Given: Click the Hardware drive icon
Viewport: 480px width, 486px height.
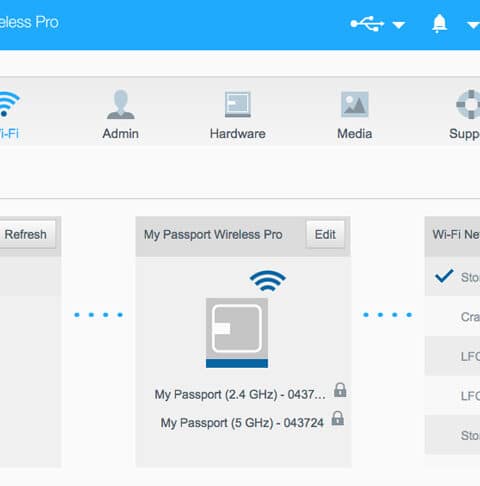Looking at the screenshot, I should coord(238,104).
